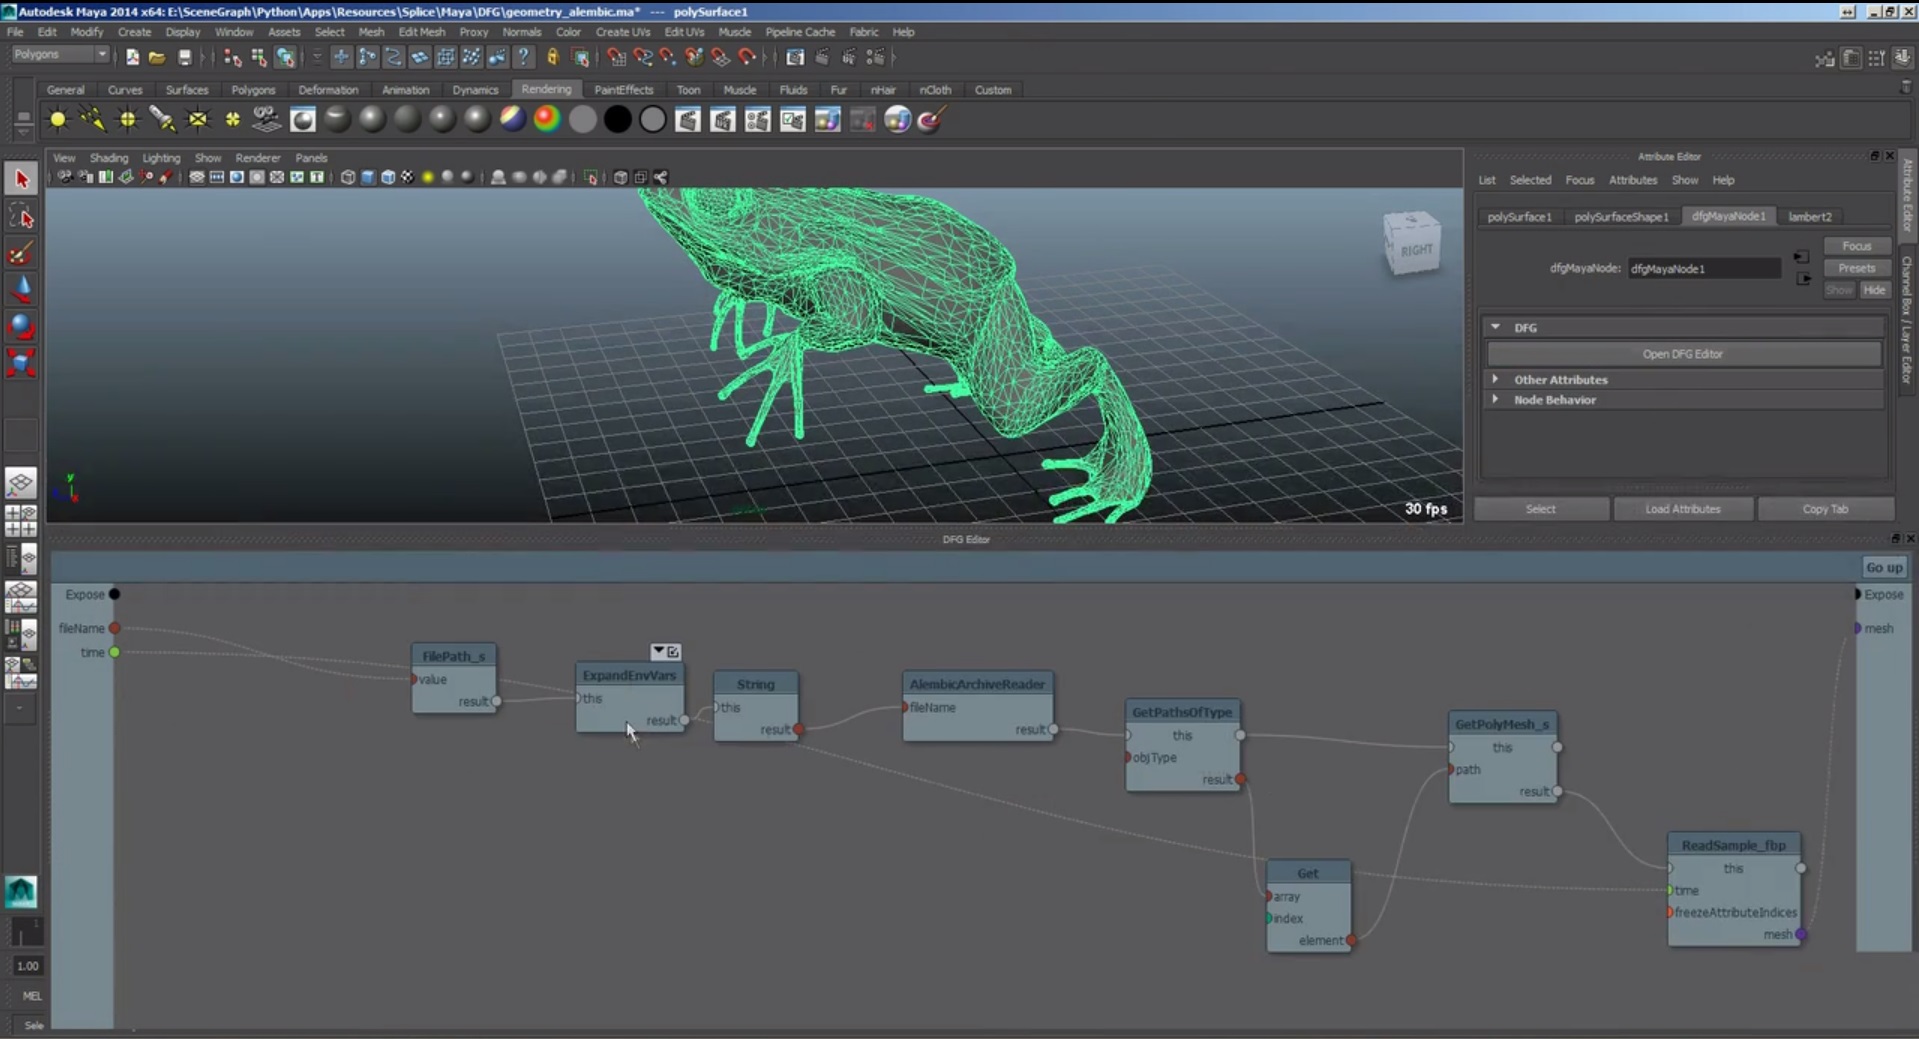This screenshot has height=1039, width=1919.
Task: Open the Polygons menu set dropdown
Action: point(60,55)
